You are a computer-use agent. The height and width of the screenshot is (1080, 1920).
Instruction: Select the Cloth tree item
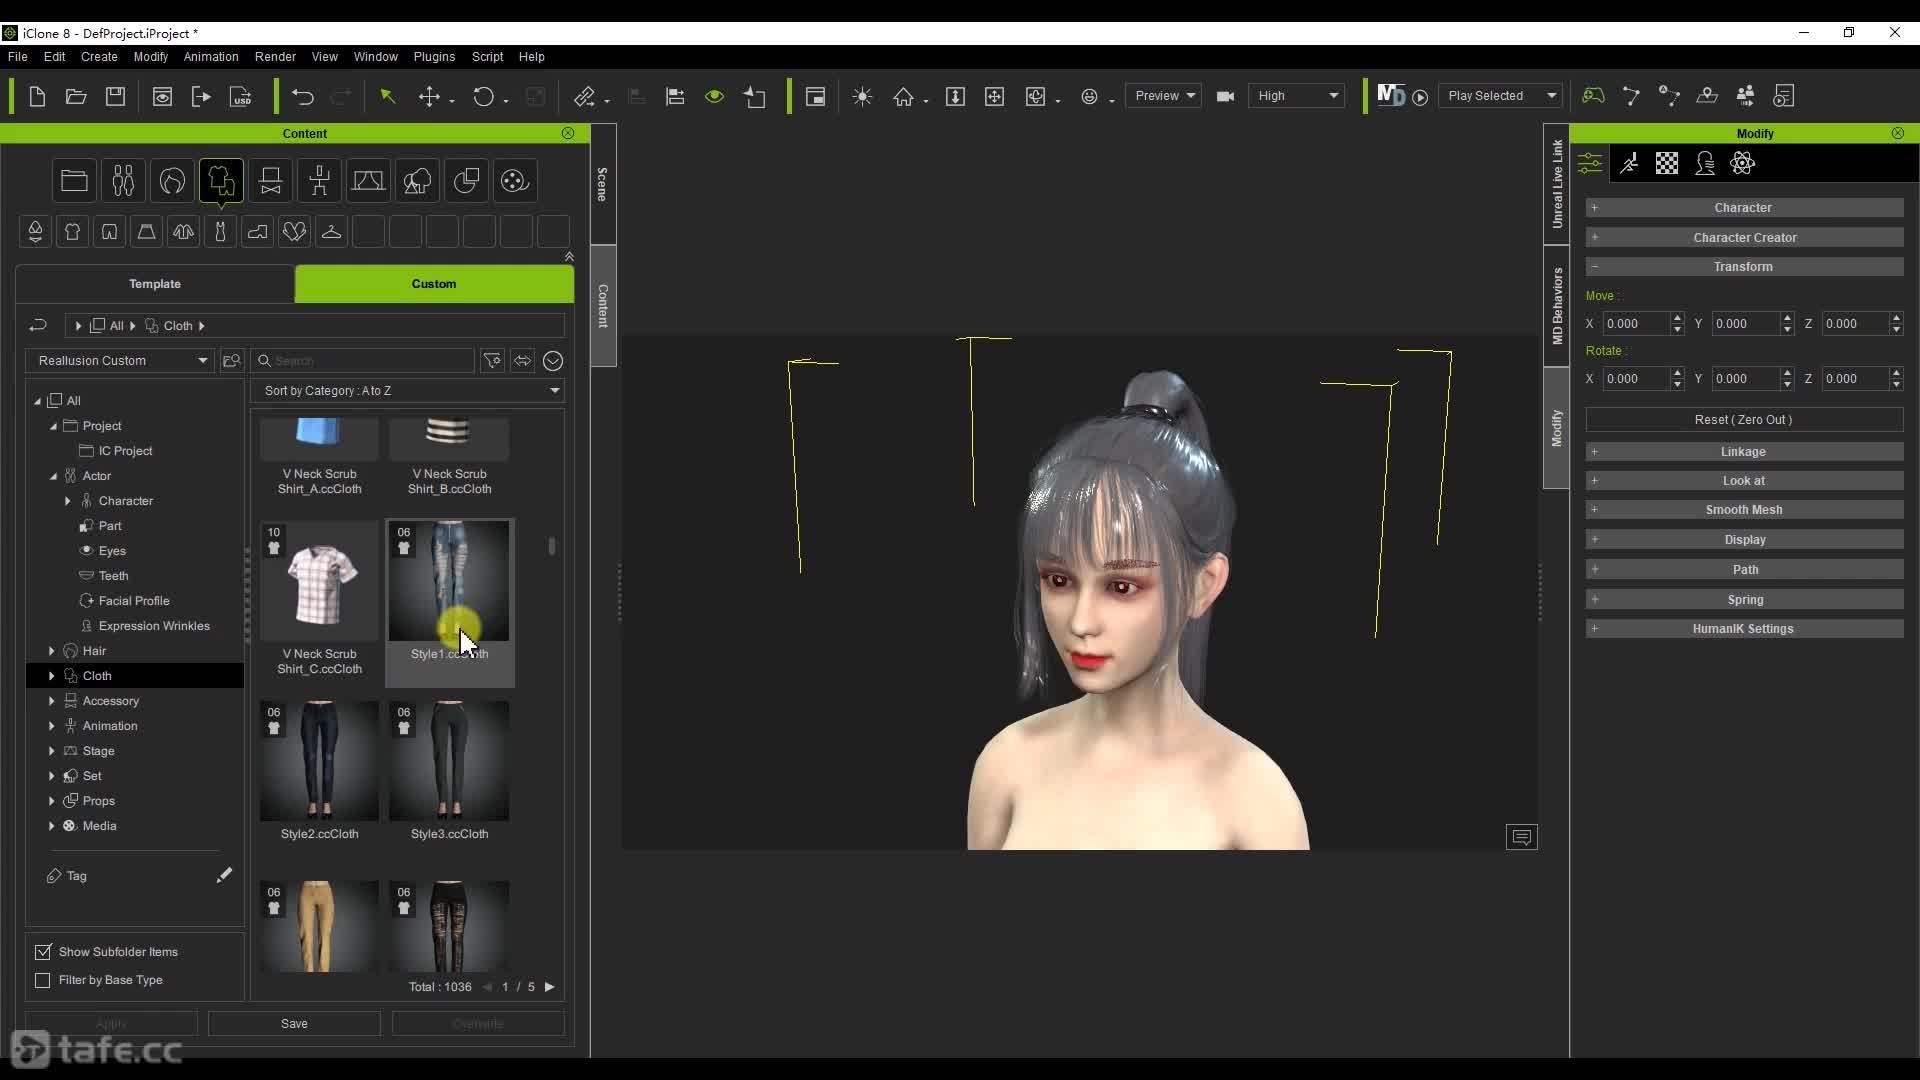click(97, 676)
